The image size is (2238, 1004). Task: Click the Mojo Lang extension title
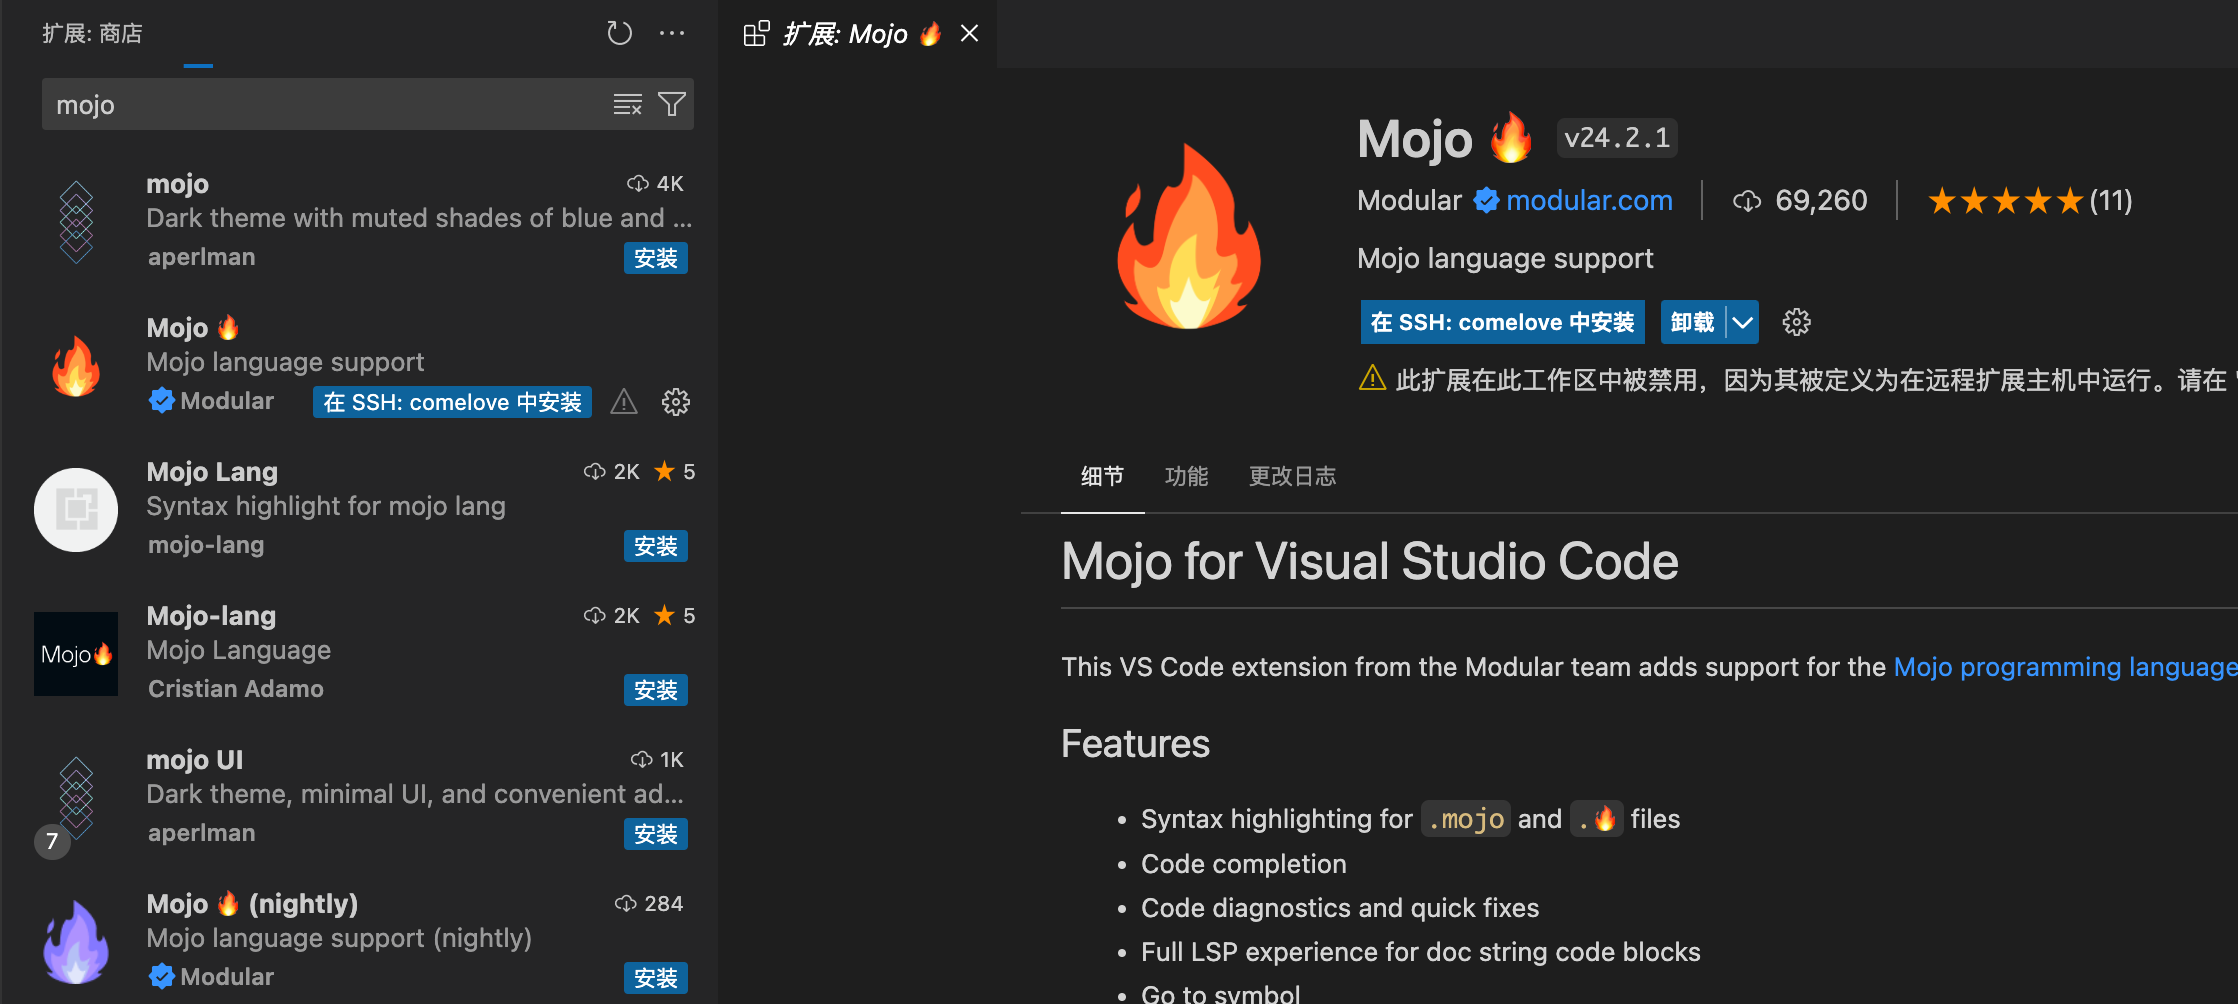[212, 472]
